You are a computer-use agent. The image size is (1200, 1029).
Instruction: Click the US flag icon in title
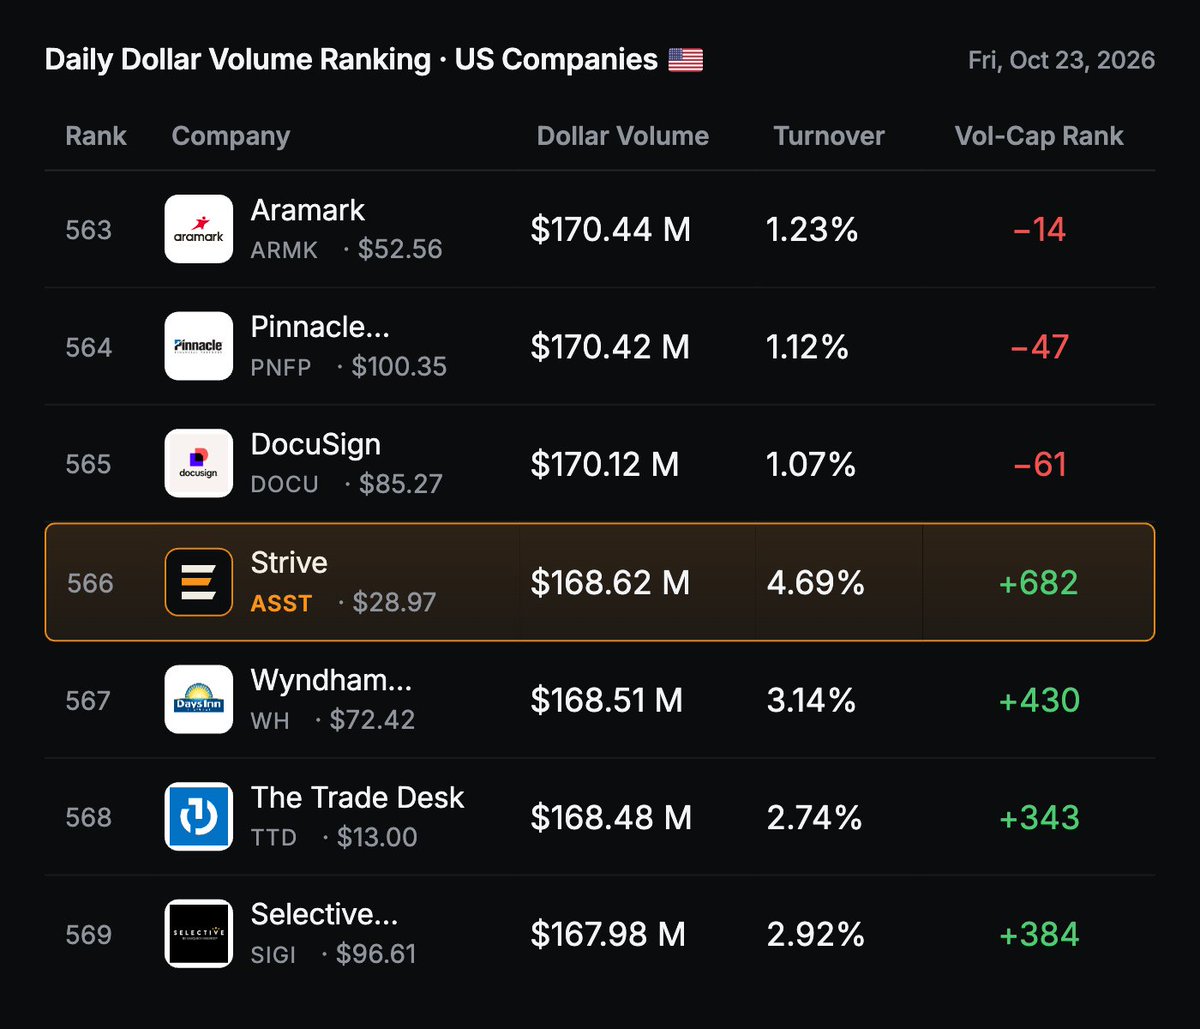click(x=686, y=60)
